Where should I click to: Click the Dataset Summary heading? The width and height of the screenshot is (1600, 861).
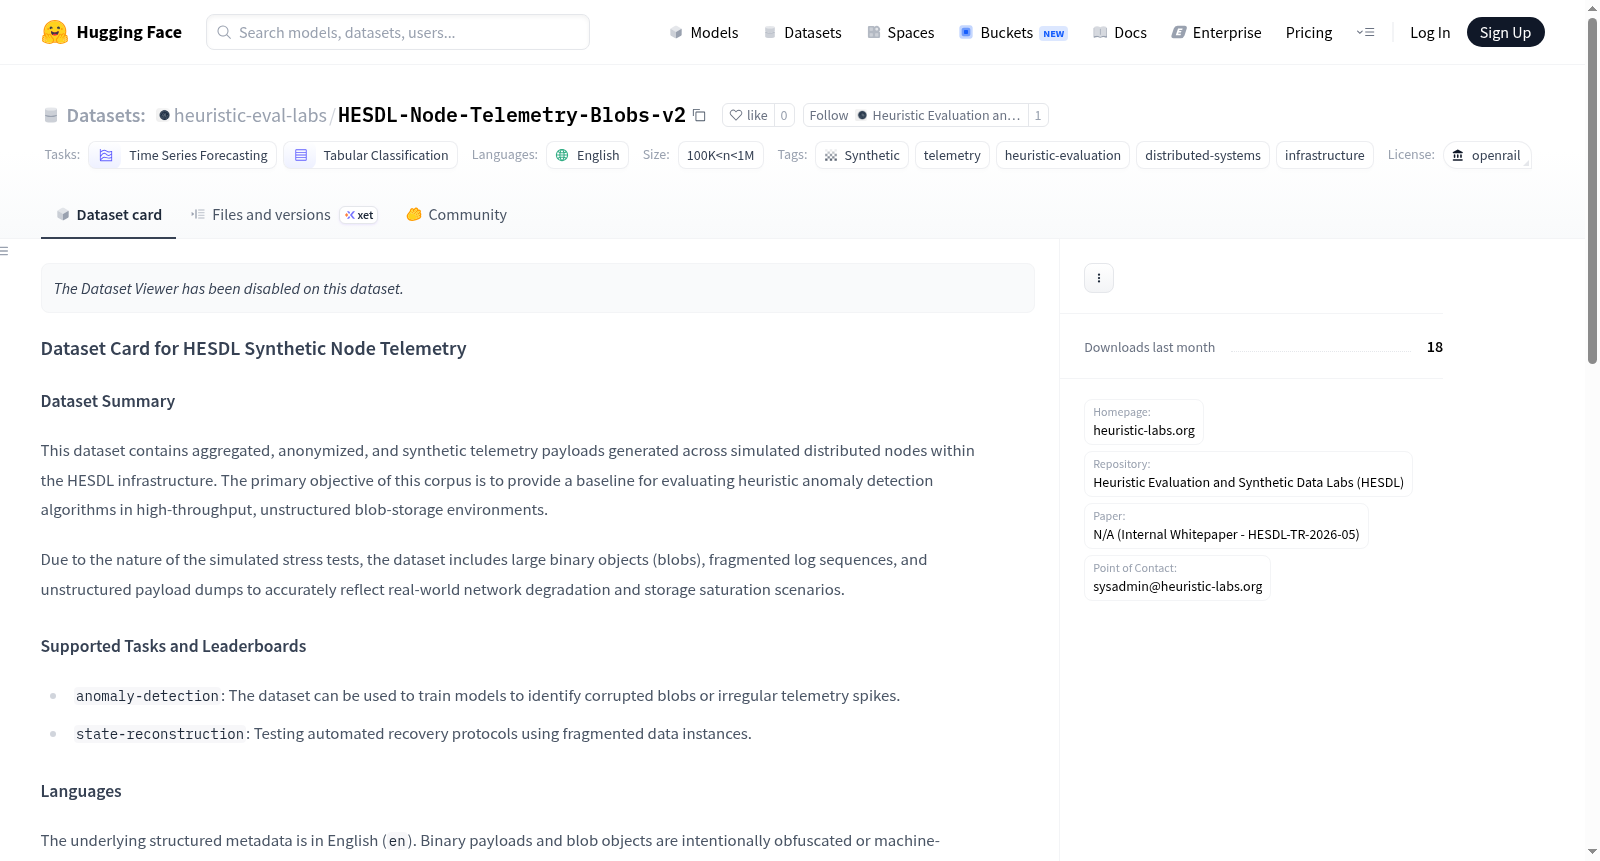pos(108,401)
